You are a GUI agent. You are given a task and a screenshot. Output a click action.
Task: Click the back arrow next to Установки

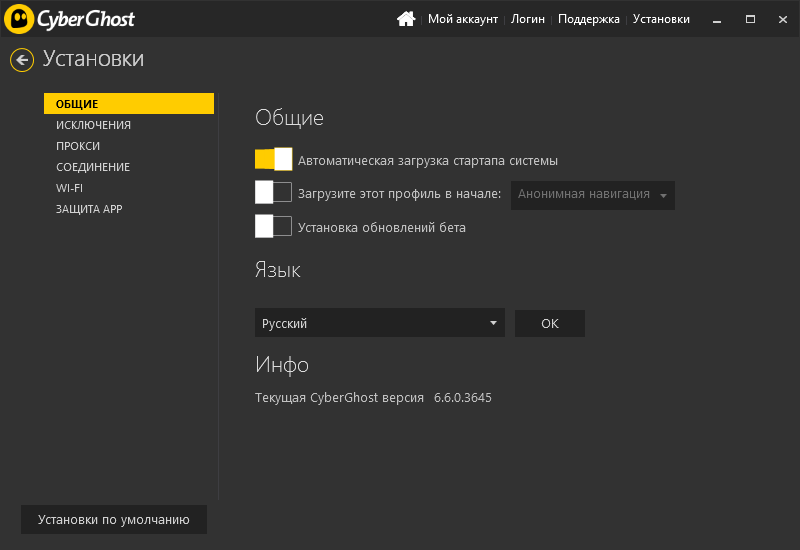(x=22, y=60)
